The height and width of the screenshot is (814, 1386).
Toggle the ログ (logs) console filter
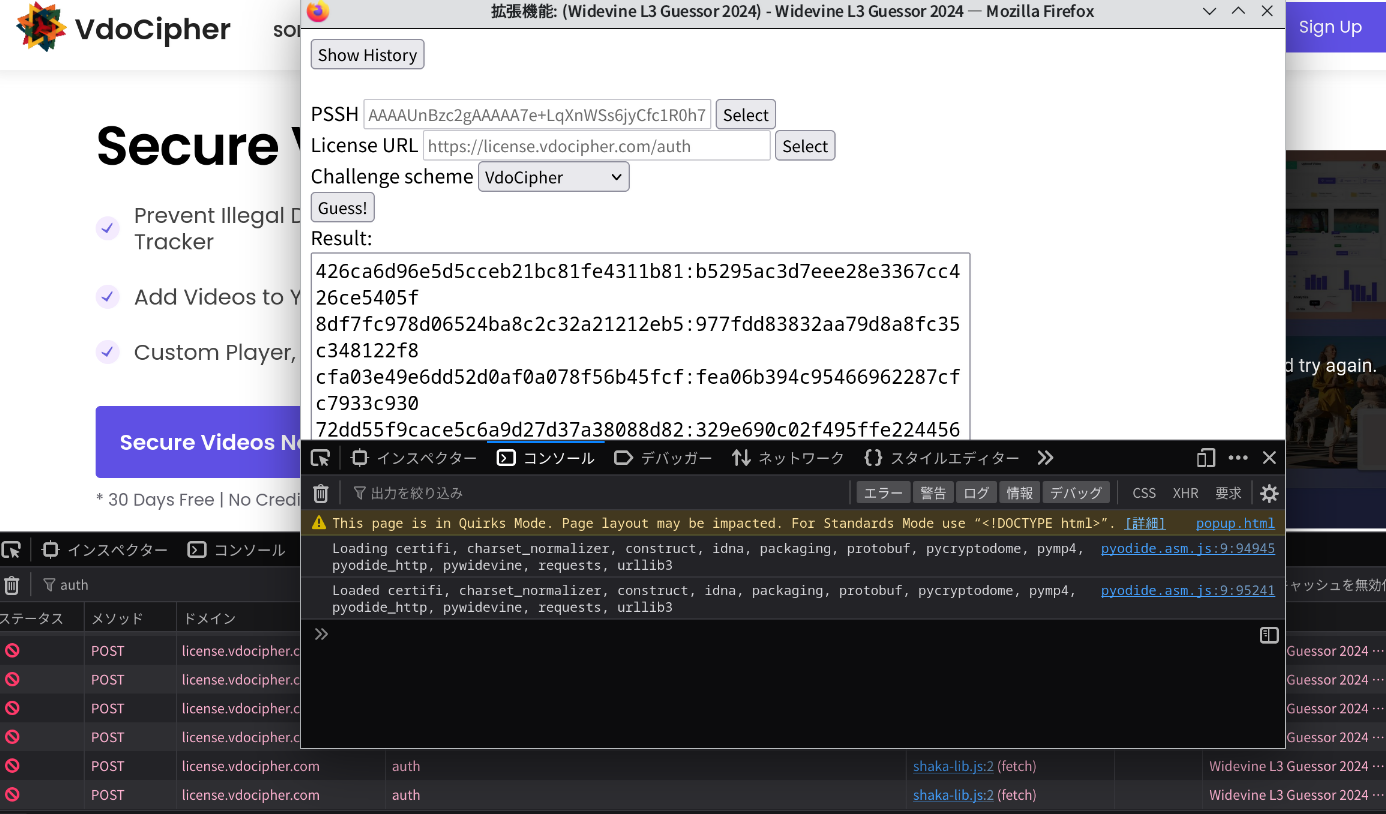[x=976, y=493]
